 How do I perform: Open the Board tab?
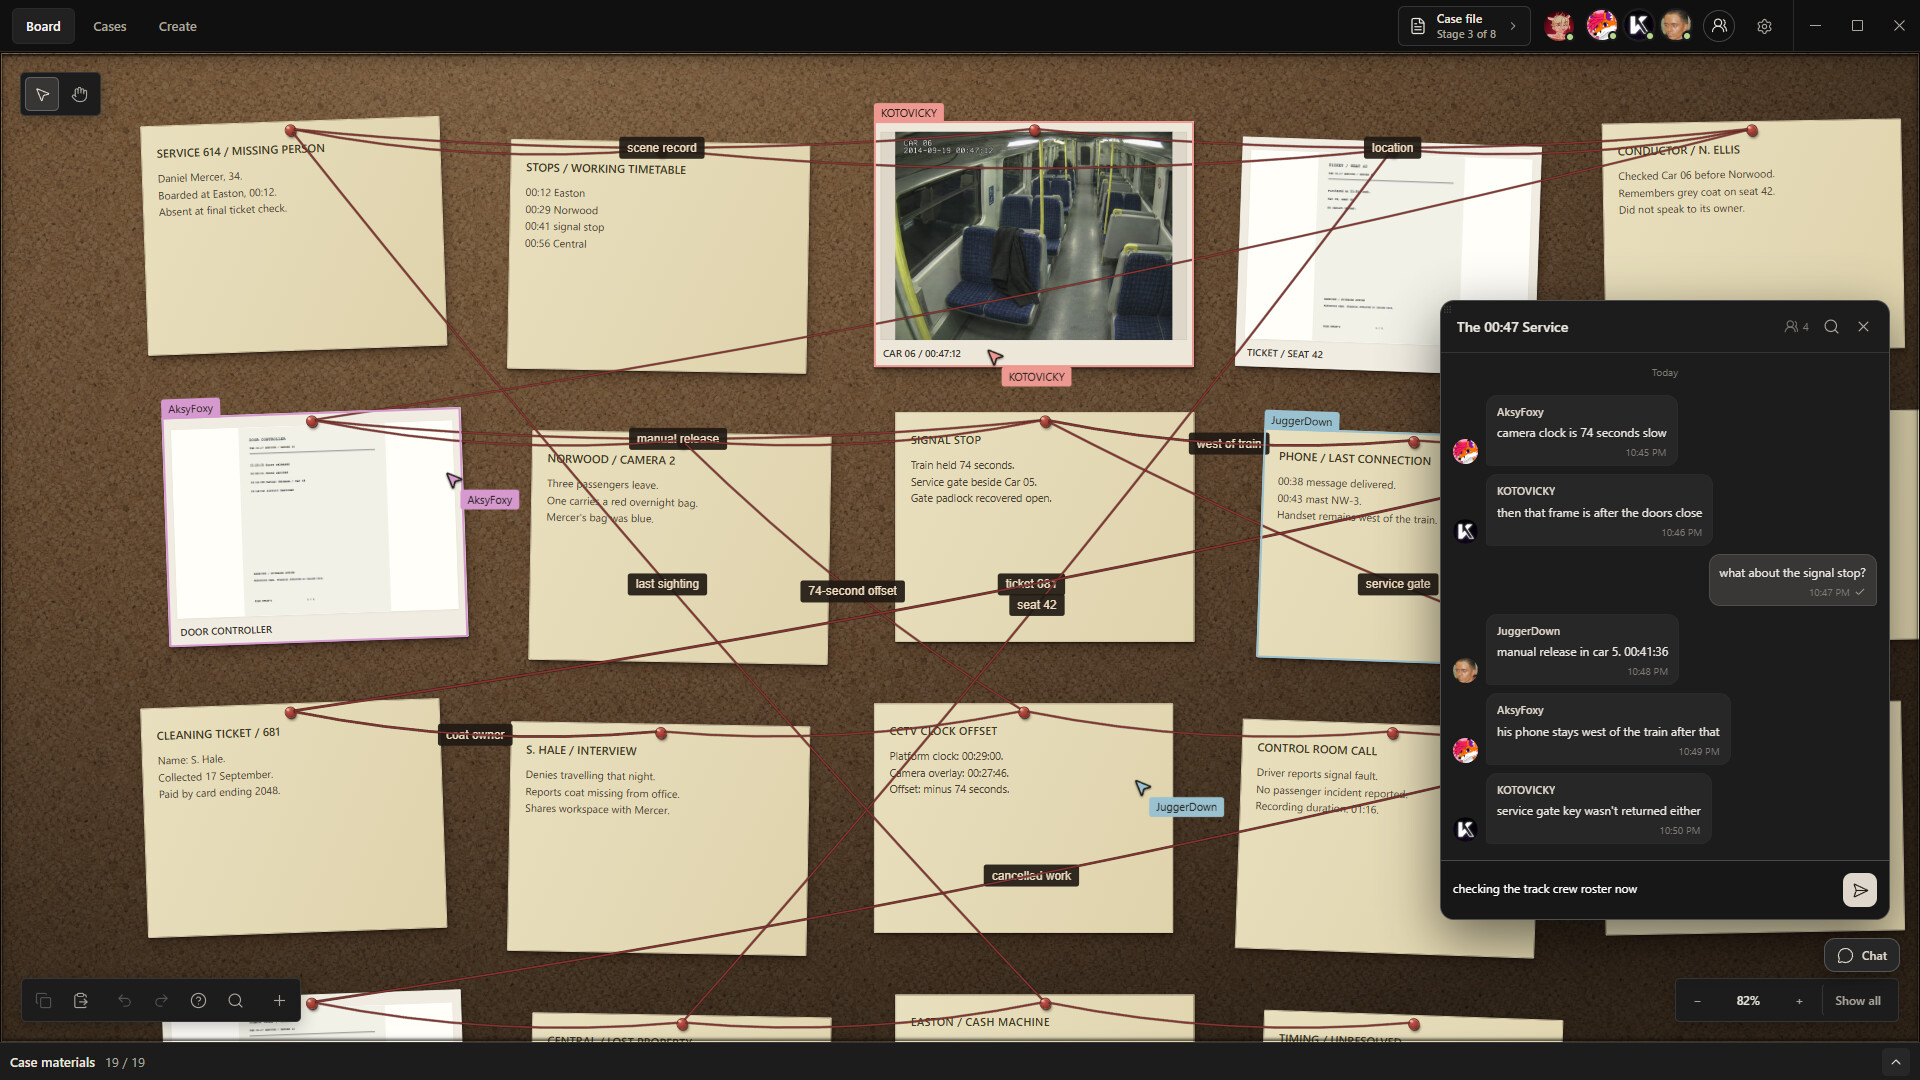(43, 27)
